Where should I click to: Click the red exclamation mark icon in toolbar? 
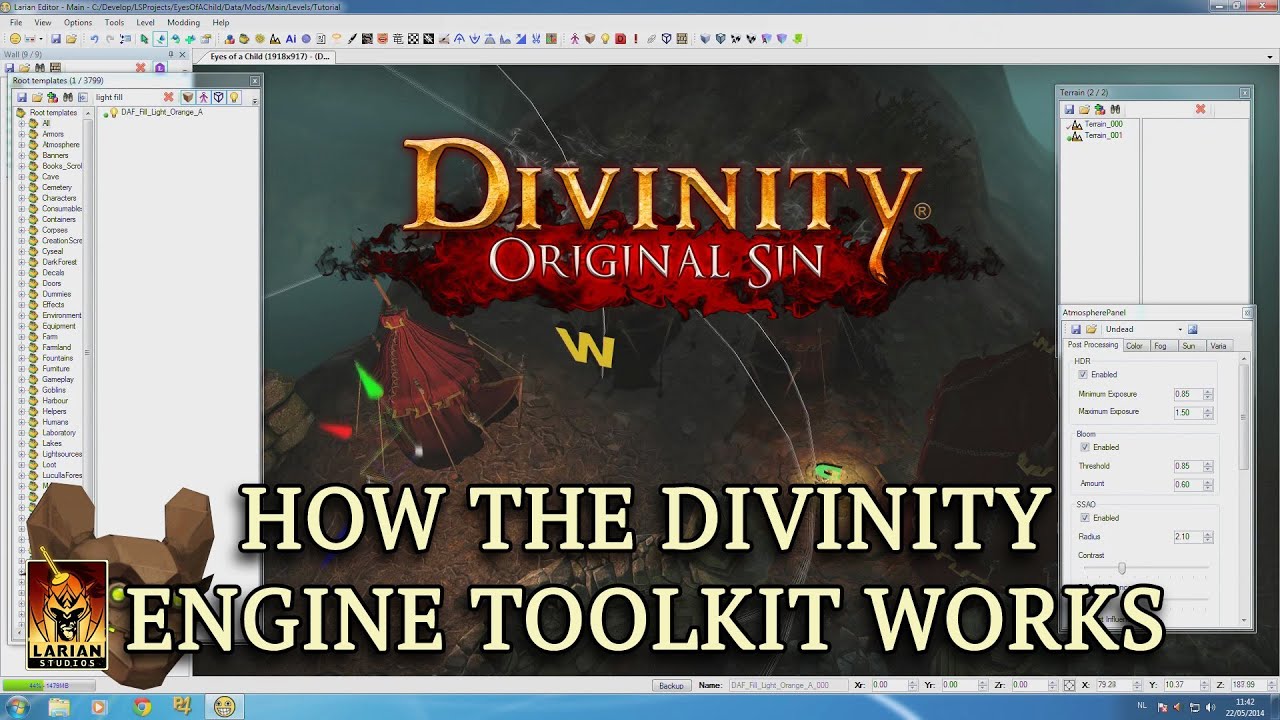[x=636, y=39]
